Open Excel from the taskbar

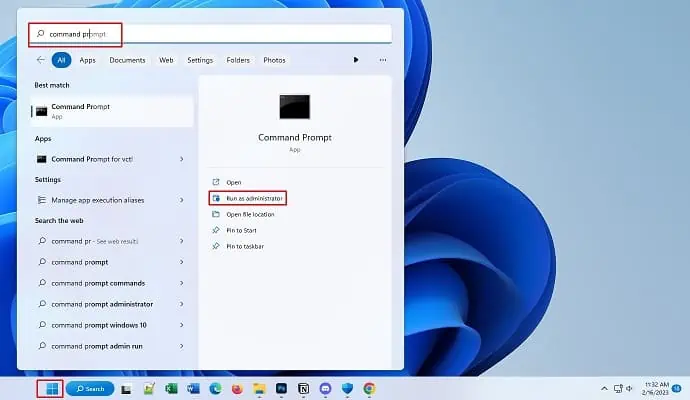[171, 388]
